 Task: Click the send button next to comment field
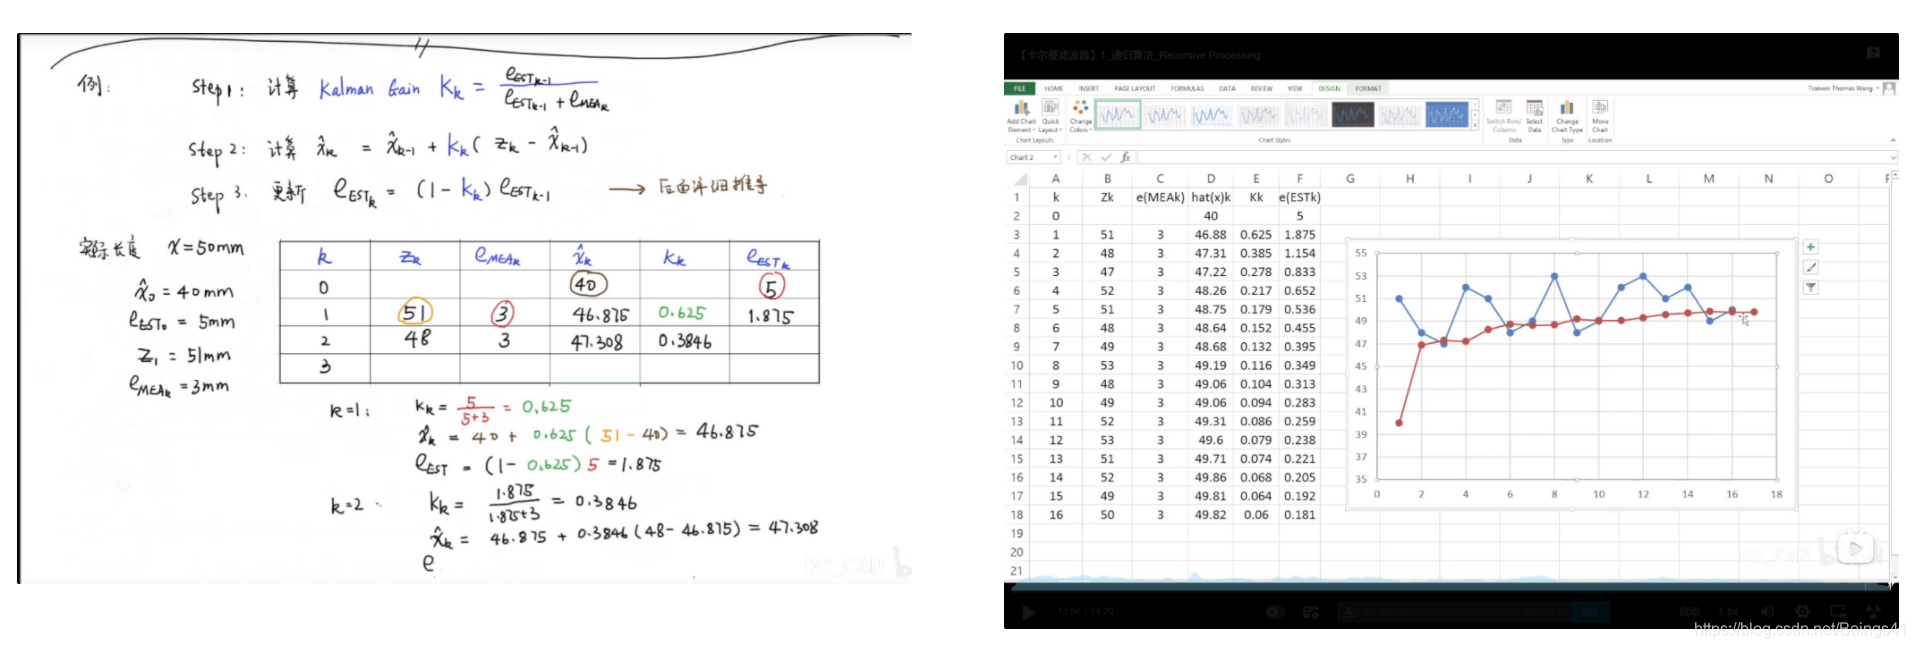[x=1590, y=611]
